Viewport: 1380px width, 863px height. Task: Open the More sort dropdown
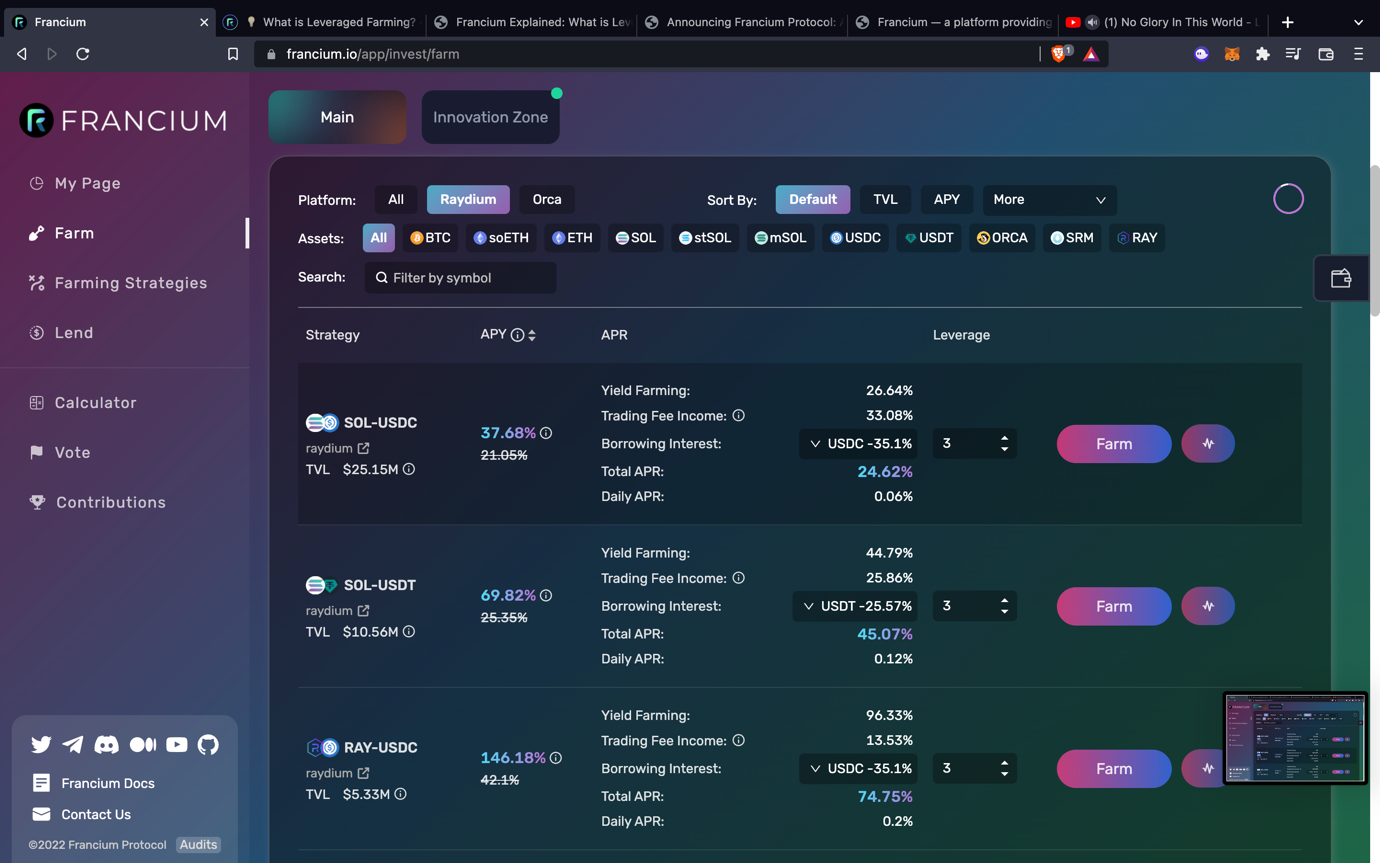[x=1049, y=200]
